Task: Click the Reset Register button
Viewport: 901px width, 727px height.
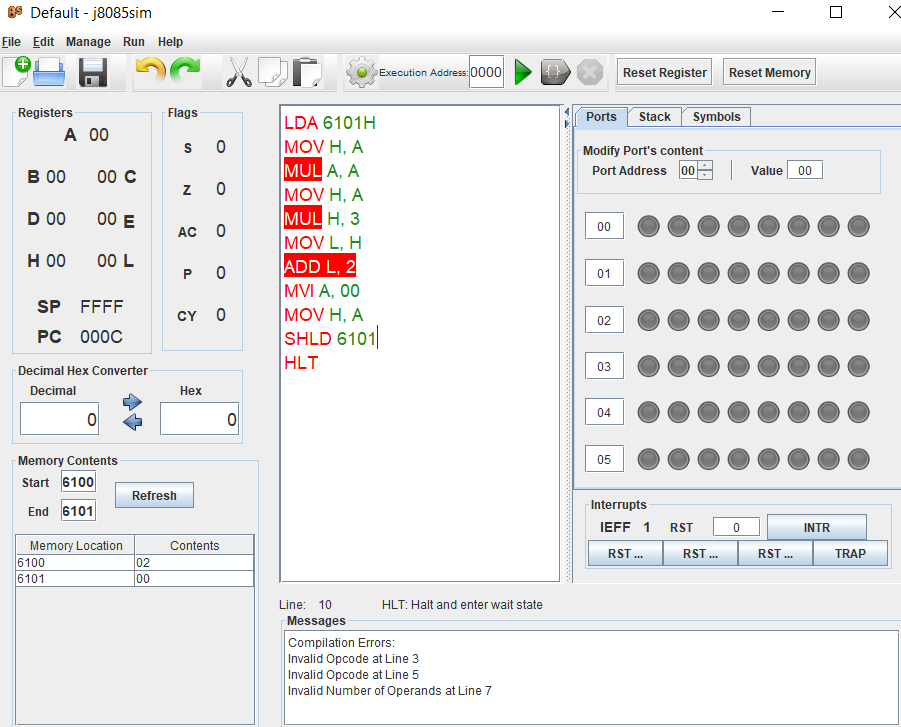Action: (663, 71)
